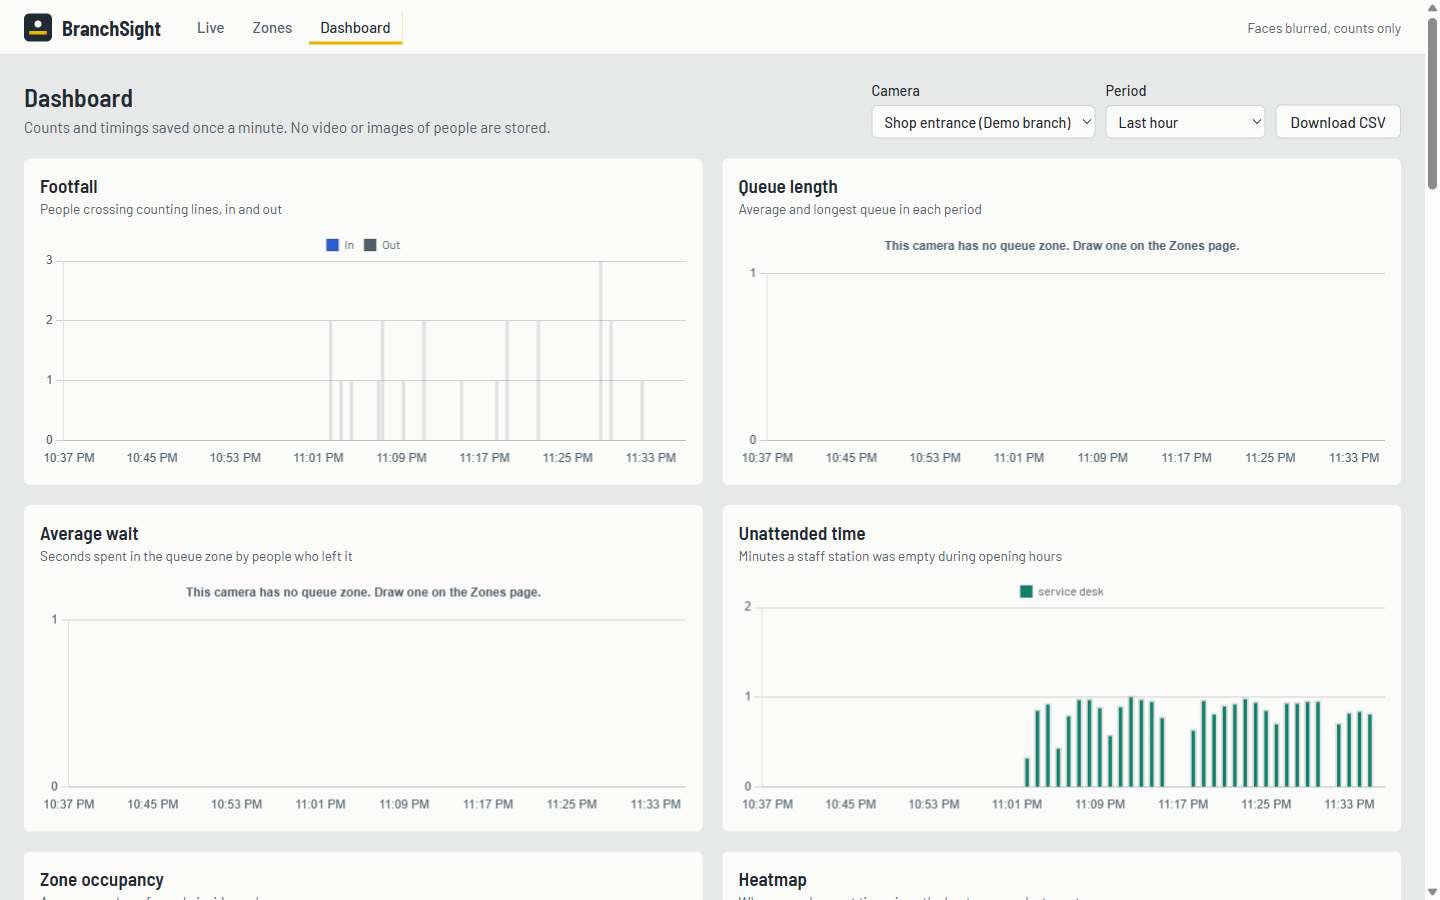Click the "Faces blurred, counts only" notice
This screenshot has width=1440, height=900.
1324,28
